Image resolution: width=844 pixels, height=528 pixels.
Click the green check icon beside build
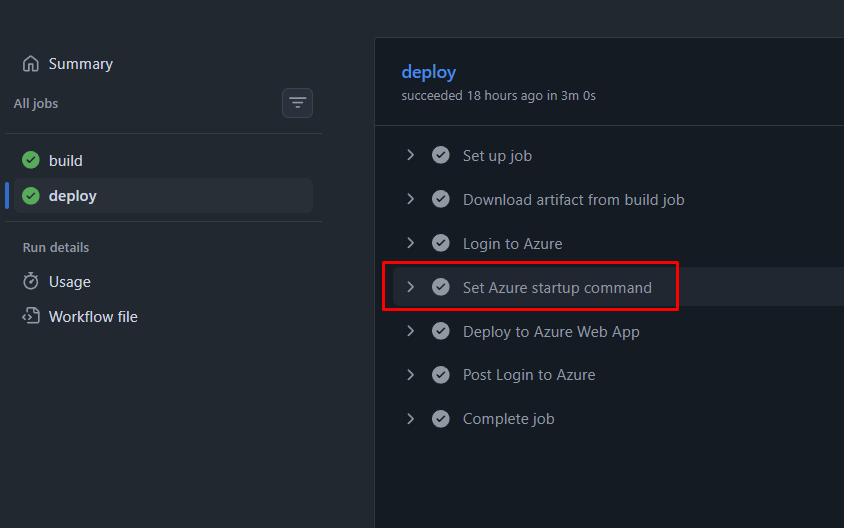[31, 160]
